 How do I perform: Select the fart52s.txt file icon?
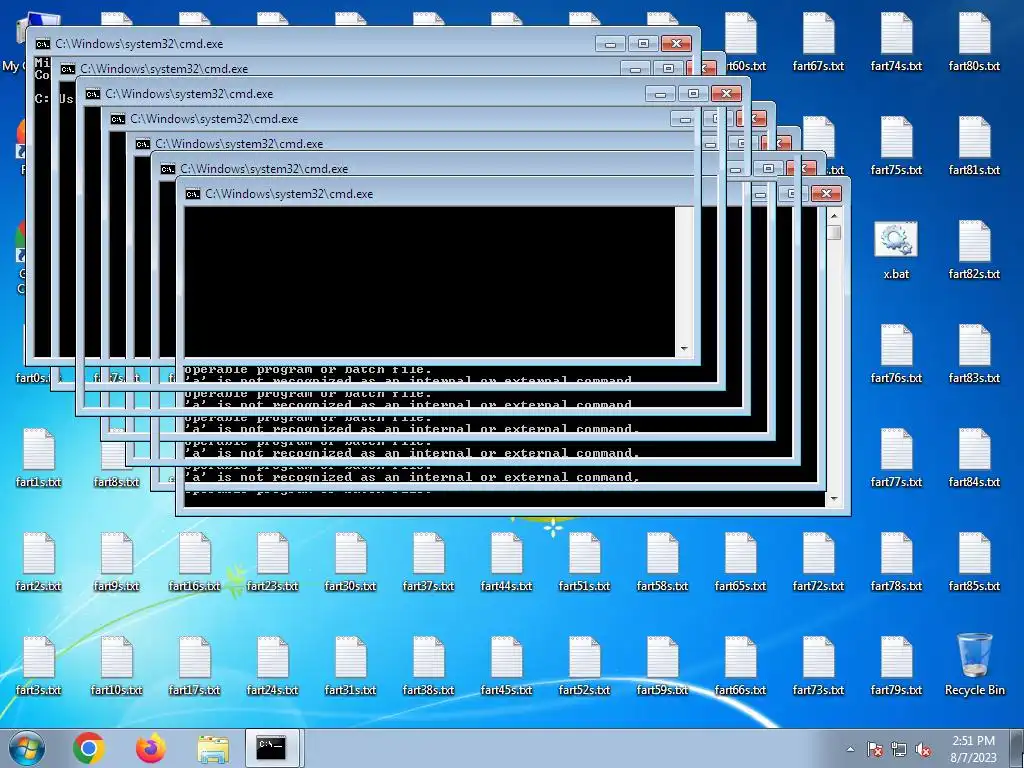(584, 665)
